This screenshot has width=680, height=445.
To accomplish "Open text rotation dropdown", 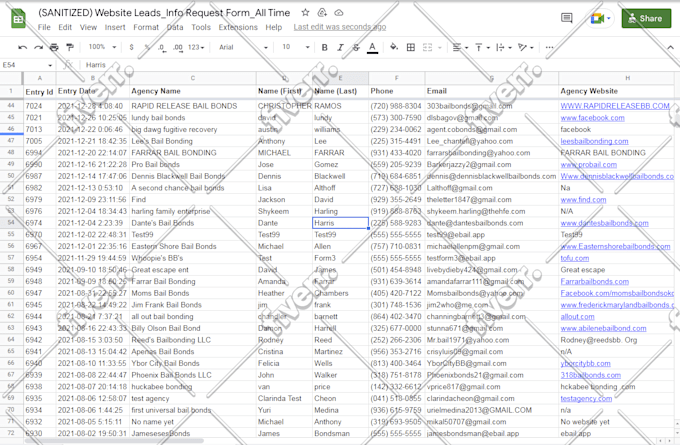I will (x=526, y=47).
